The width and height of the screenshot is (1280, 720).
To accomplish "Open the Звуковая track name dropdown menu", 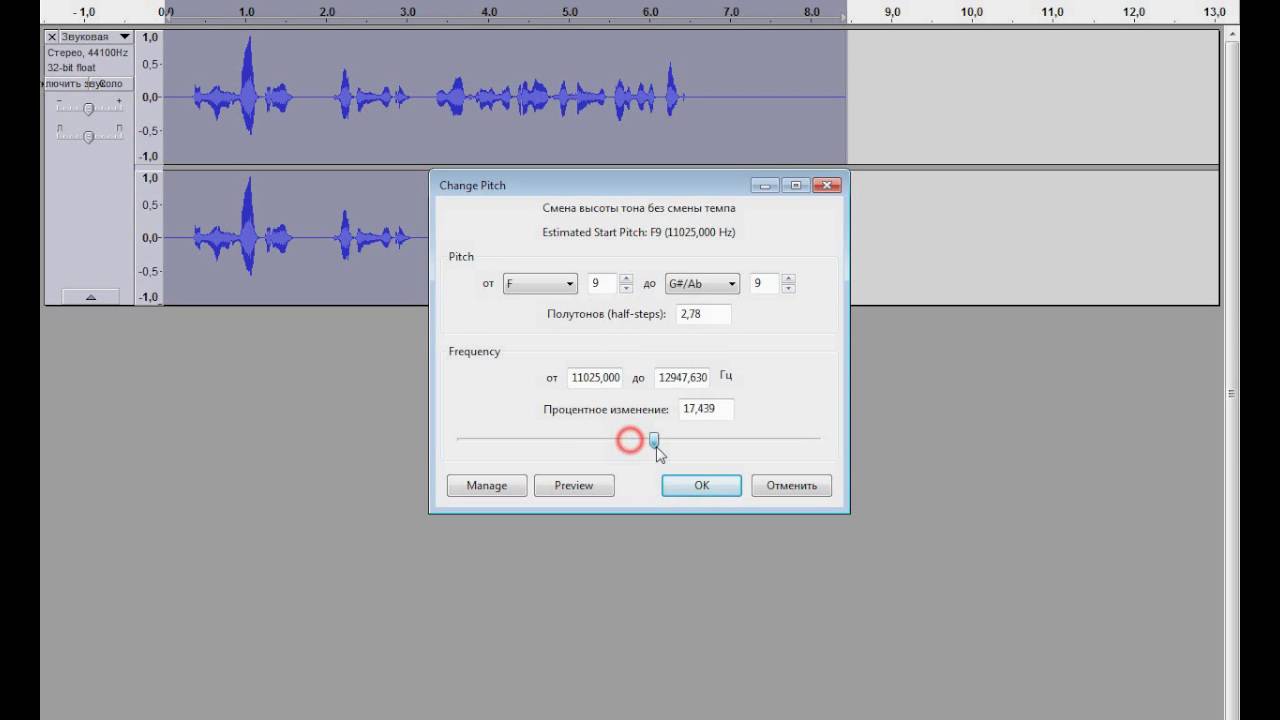I will click(x=95, y=37).
